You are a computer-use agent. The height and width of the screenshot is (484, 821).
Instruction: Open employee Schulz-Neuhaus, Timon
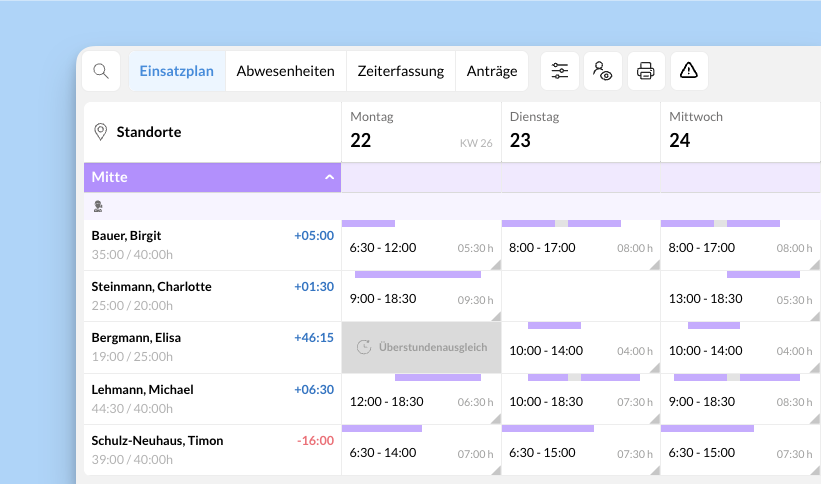pyautogui.click(x=157, y=441)
